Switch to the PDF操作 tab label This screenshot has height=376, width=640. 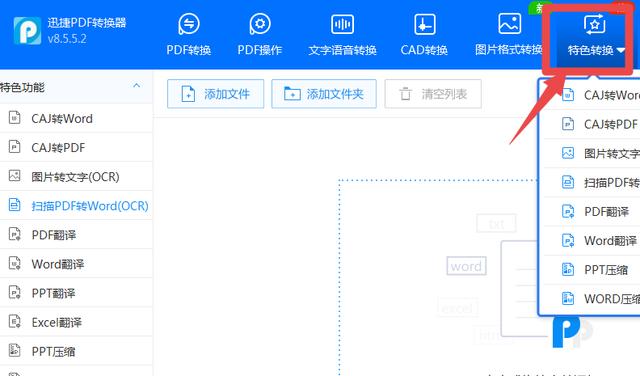(260, 50)
